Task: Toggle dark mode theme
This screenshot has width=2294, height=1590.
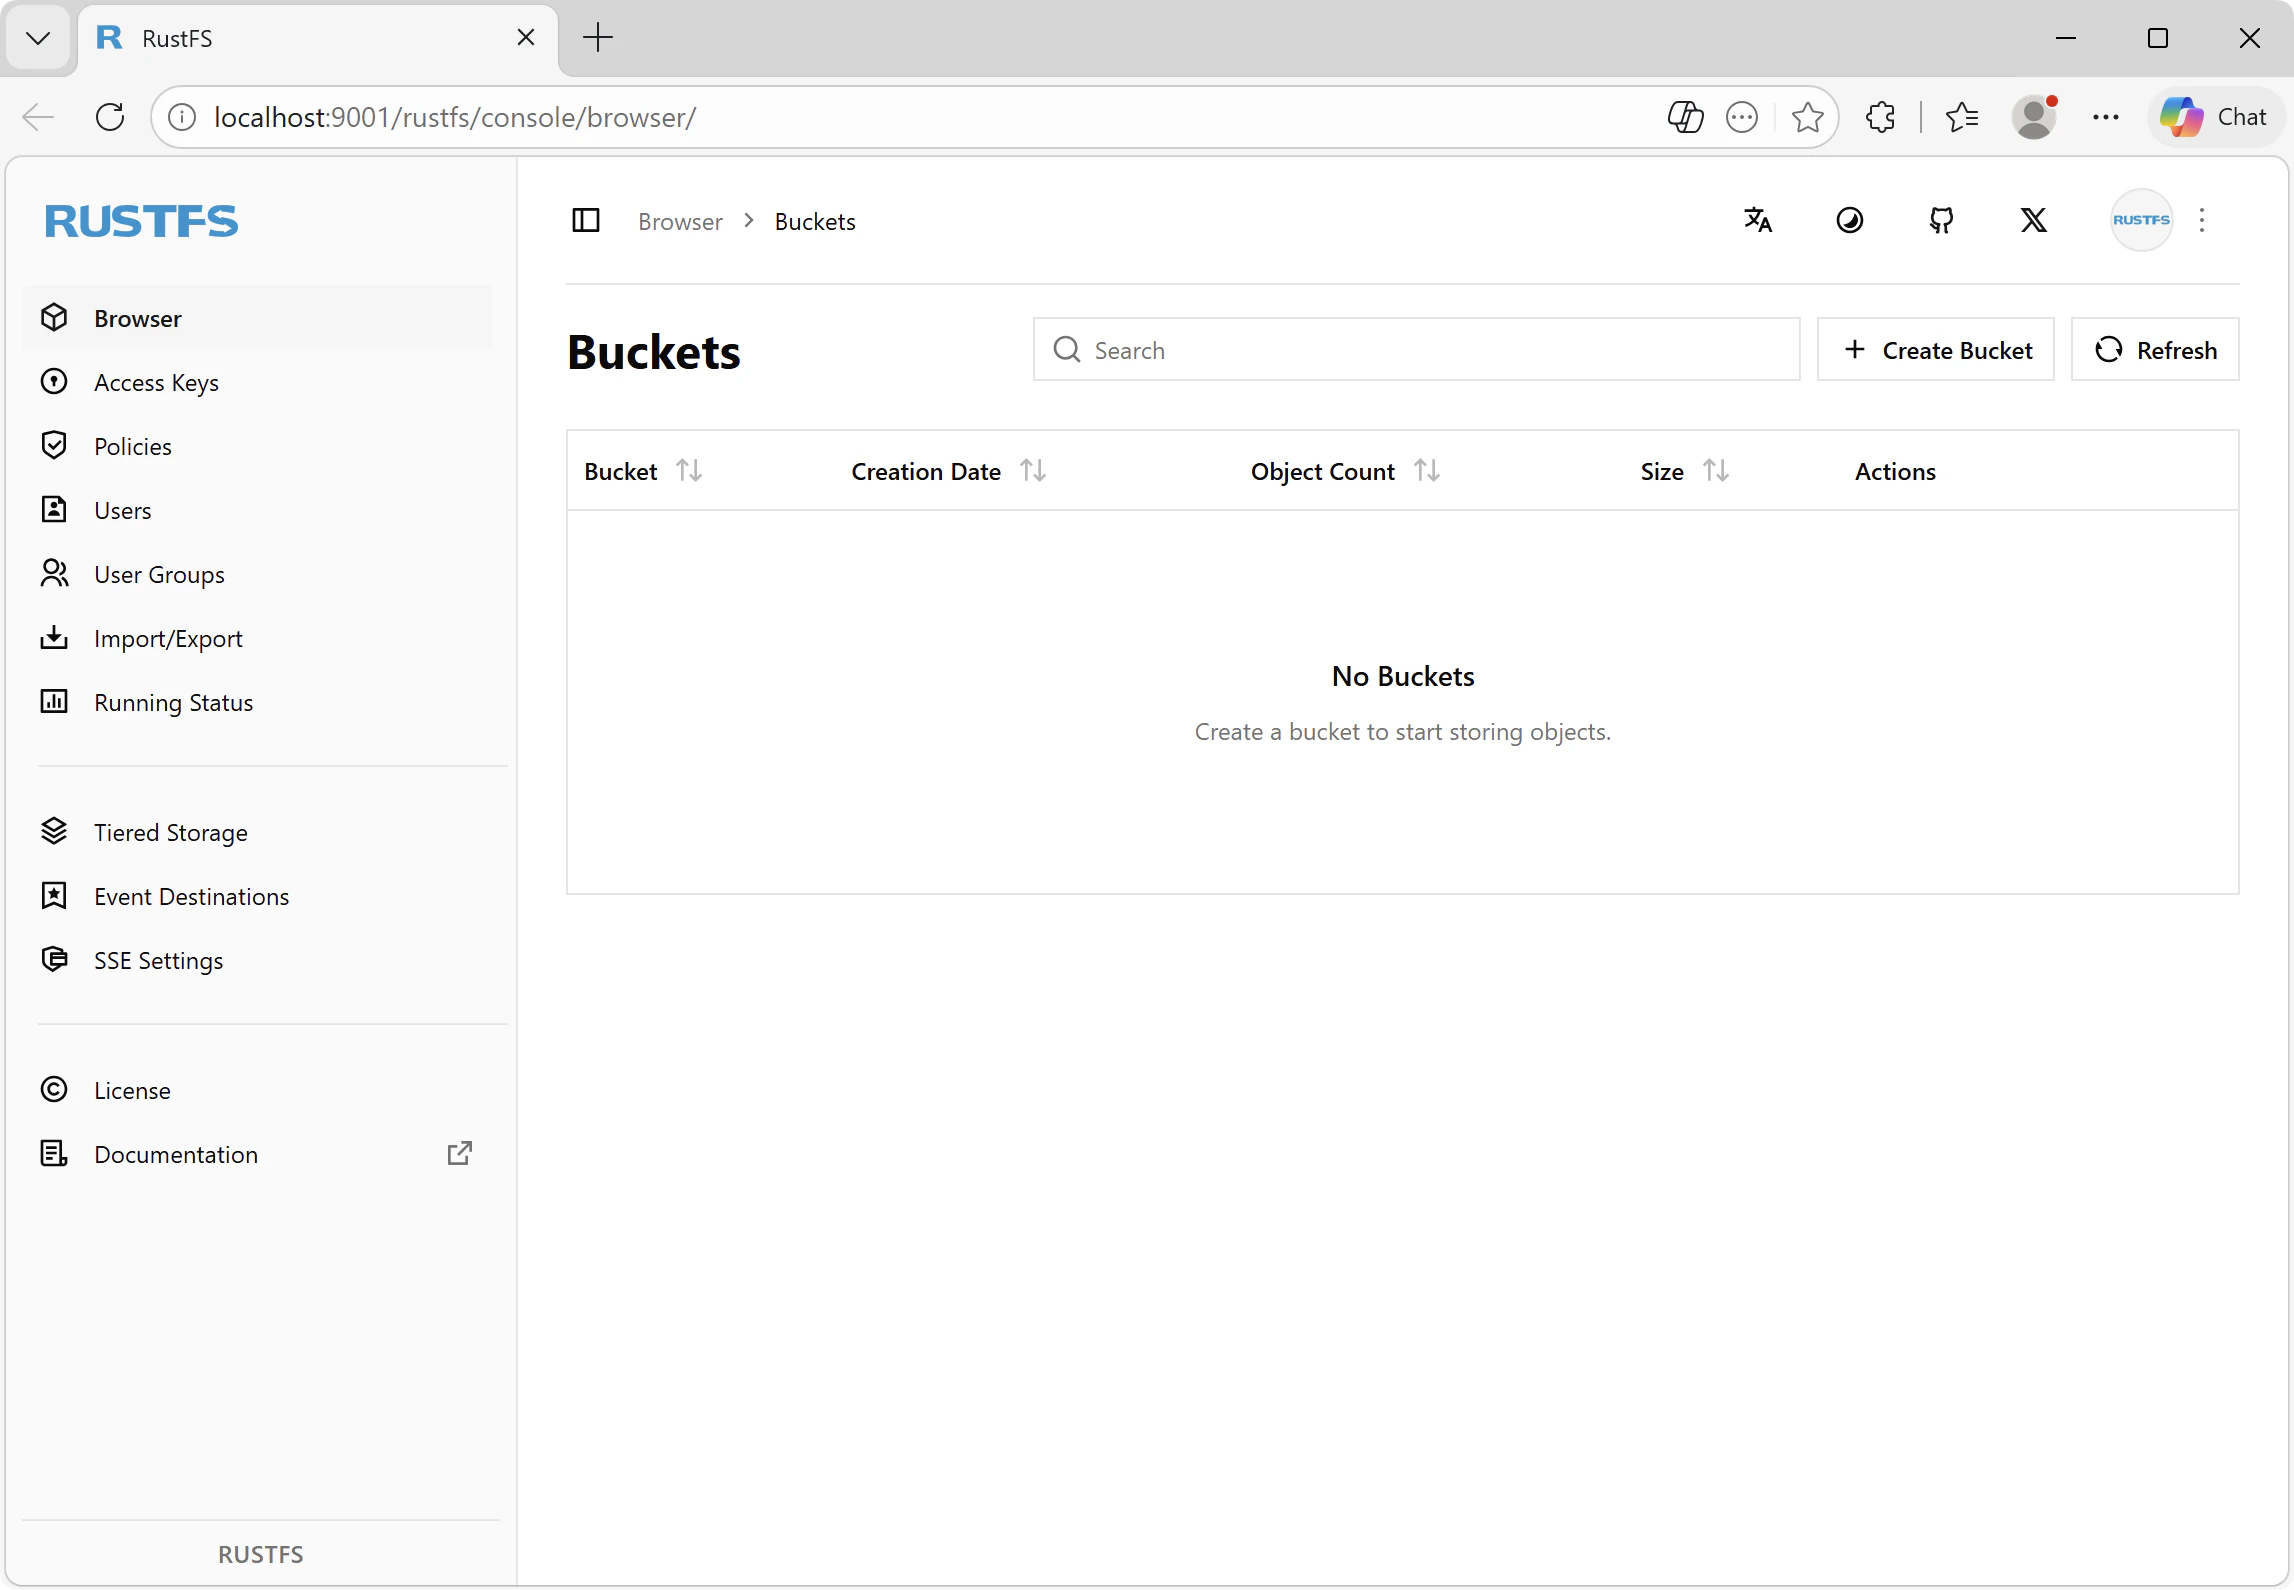Action: [x=1849, y=220]
